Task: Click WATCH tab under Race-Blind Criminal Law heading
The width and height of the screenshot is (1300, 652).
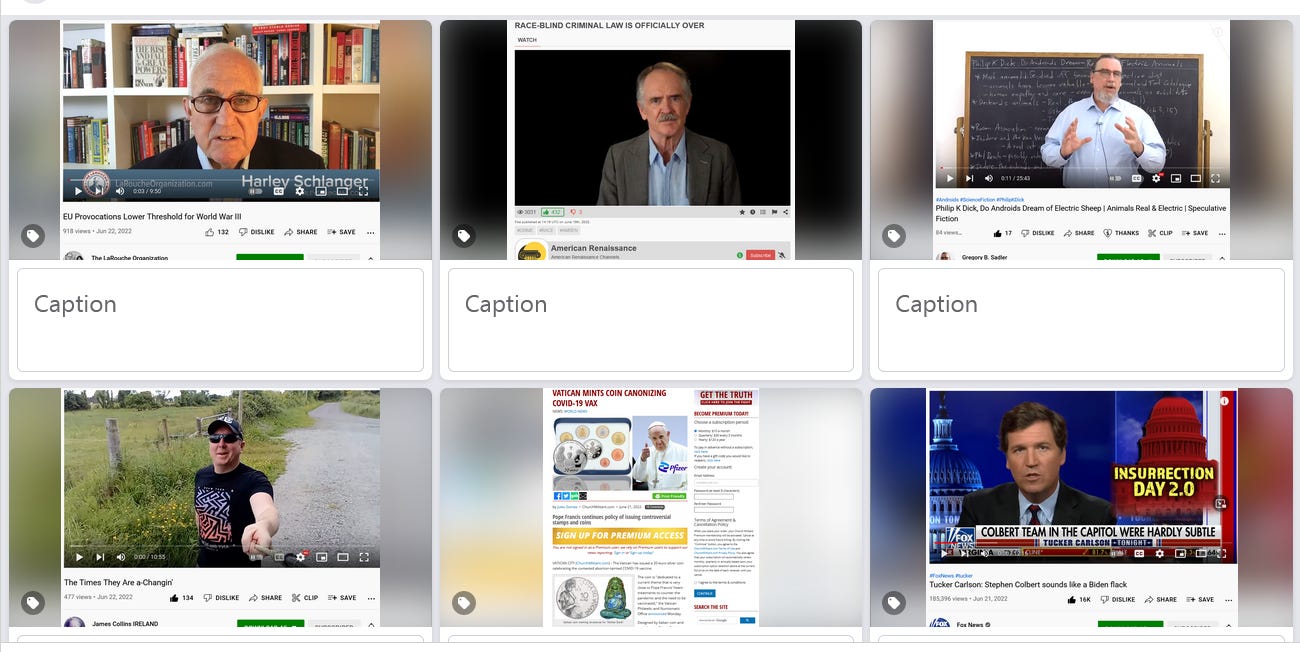Action: click(x=527, y=40)
